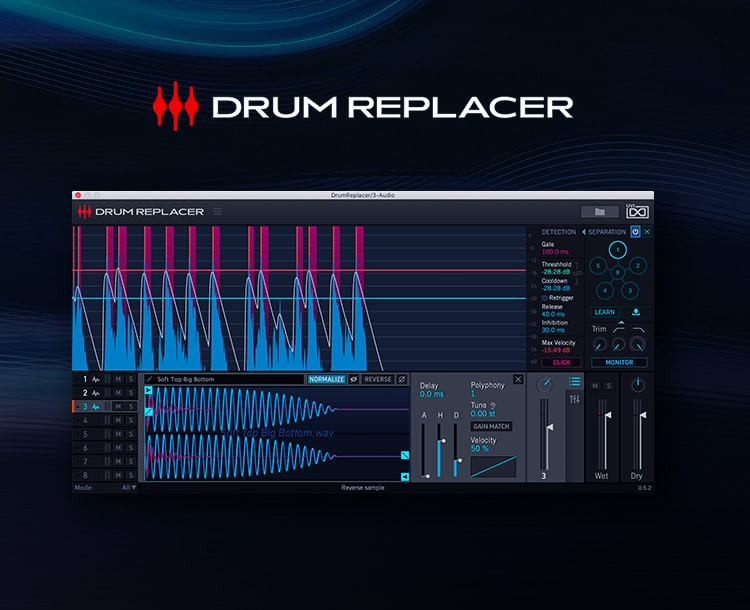Click the download icon next to LEARN
The height and width of the screenshot is (610, 750).
click(636, 312)
